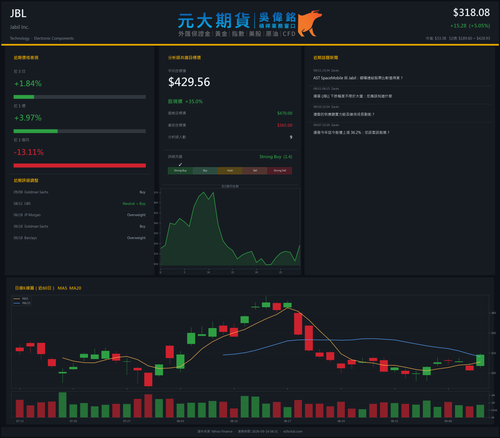Click the tallest green volume bar on the left
The width and height of the screenshot is (500, 438).
62,405
